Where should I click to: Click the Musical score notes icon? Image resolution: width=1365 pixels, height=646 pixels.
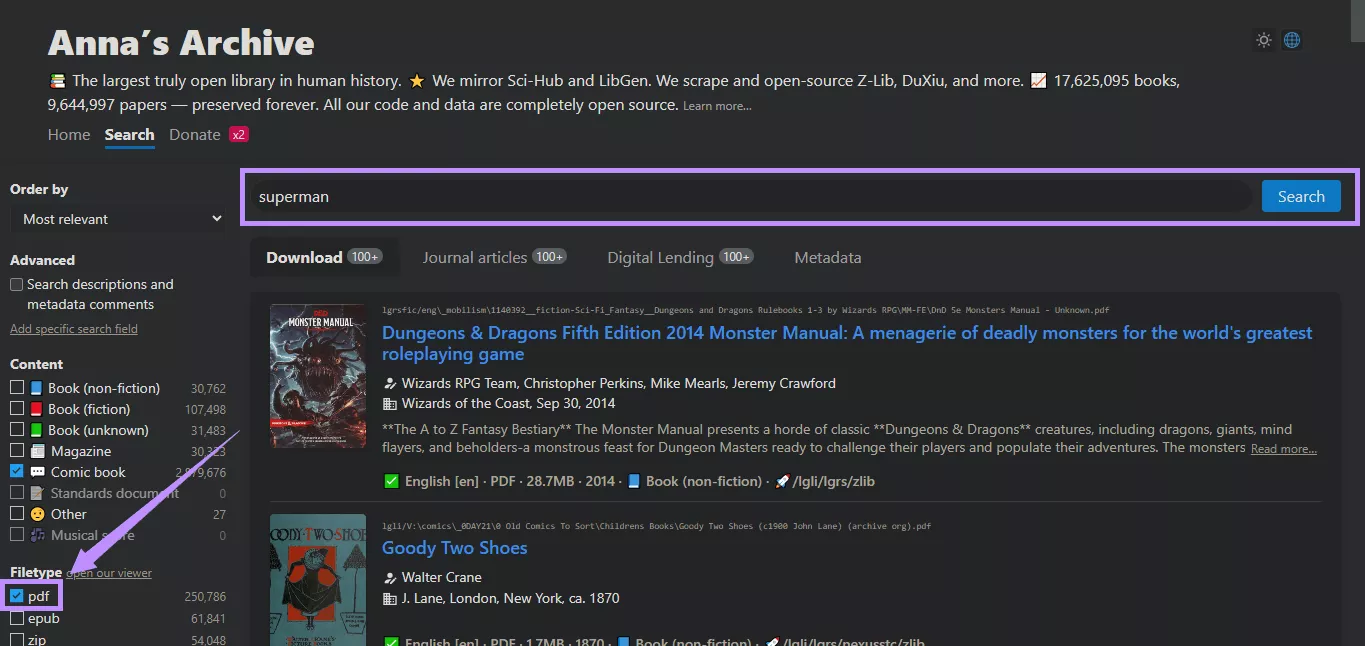pyautogui.click(x=35, y=534)
